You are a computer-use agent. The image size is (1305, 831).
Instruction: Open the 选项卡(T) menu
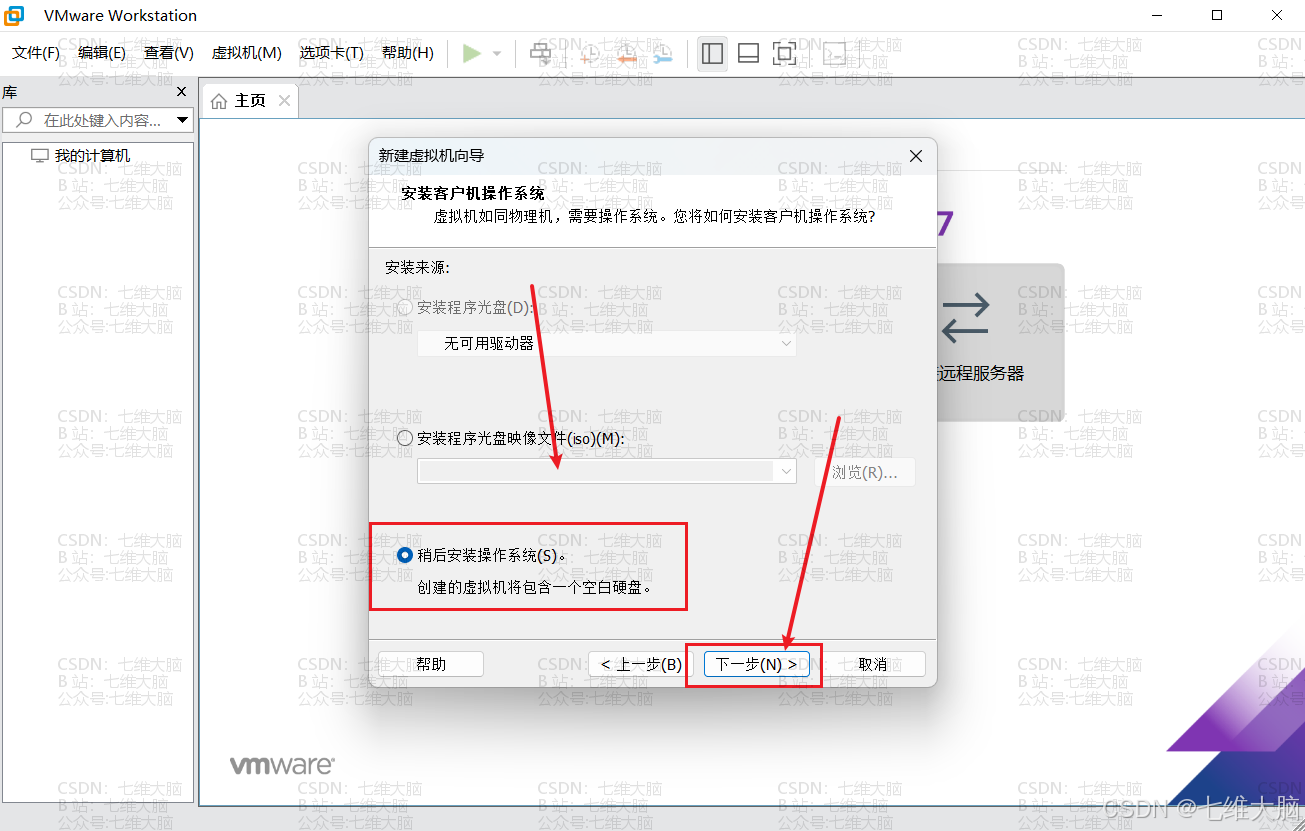click(x=332, y=53)
